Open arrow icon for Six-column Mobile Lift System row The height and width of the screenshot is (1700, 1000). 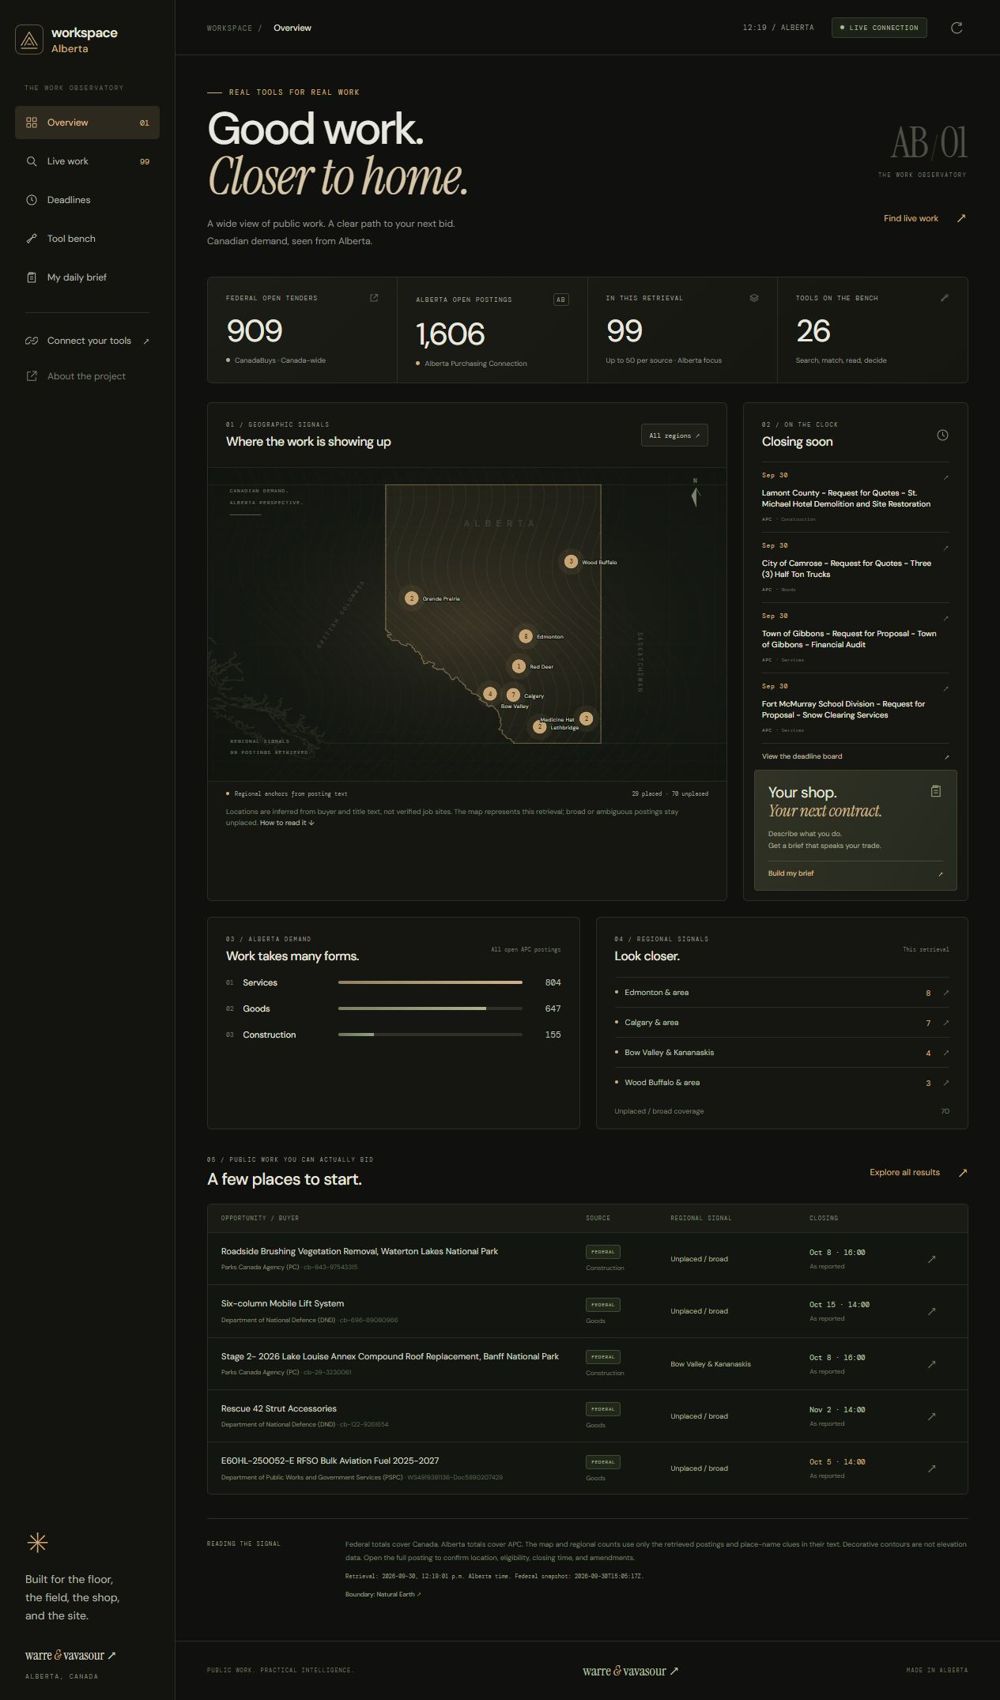(932, 1311)
